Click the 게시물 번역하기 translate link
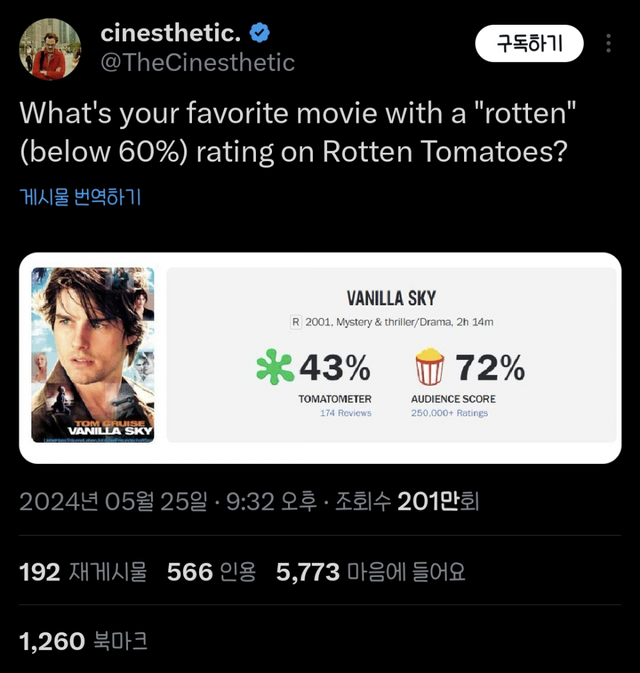 click(80, 197)
